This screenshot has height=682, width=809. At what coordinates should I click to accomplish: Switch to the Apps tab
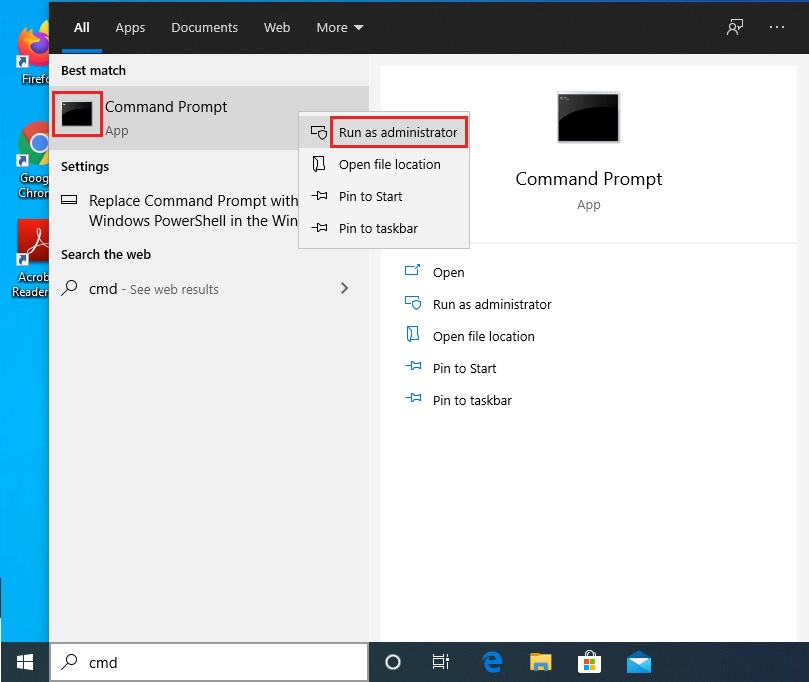coord(130,27)
